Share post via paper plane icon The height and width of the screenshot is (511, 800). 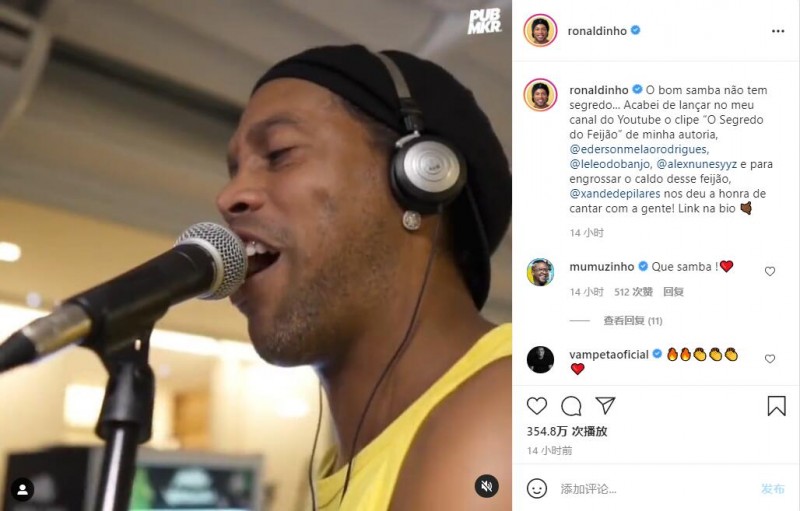coord(605,405)
